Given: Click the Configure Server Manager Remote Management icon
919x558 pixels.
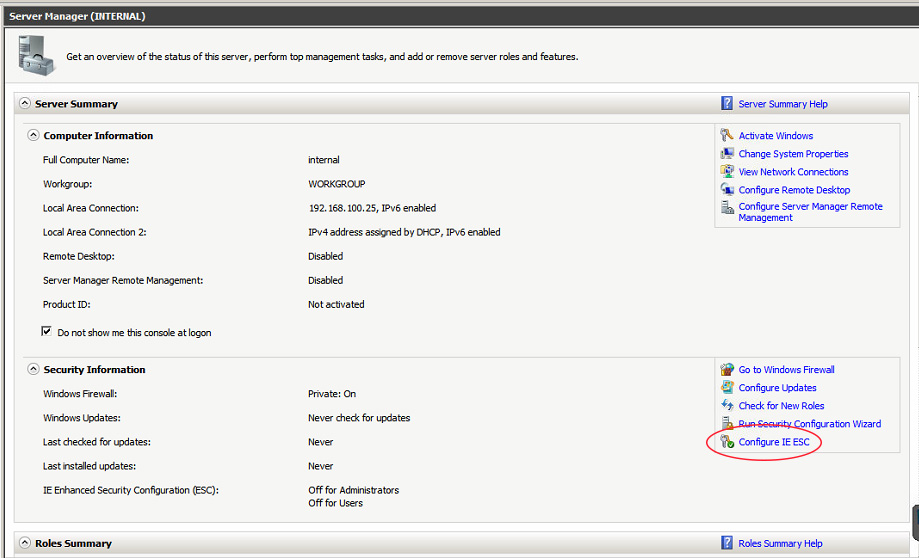Looking at the screenshot, I should (727, 207).
